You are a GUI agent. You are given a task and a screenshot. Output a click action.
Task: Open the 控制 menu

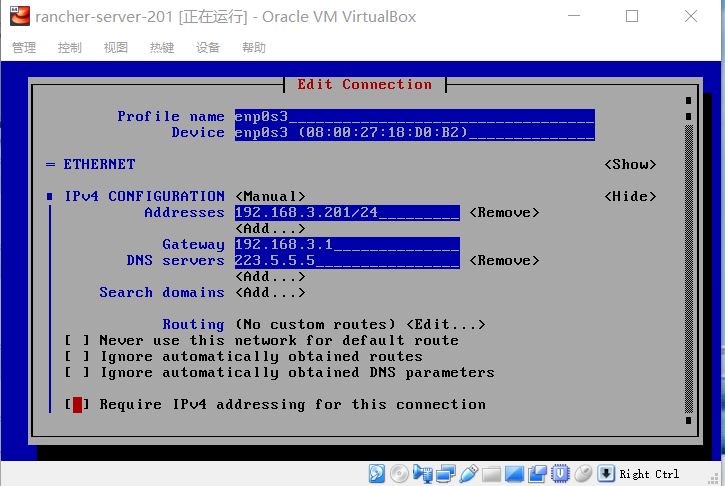point(70,48)
